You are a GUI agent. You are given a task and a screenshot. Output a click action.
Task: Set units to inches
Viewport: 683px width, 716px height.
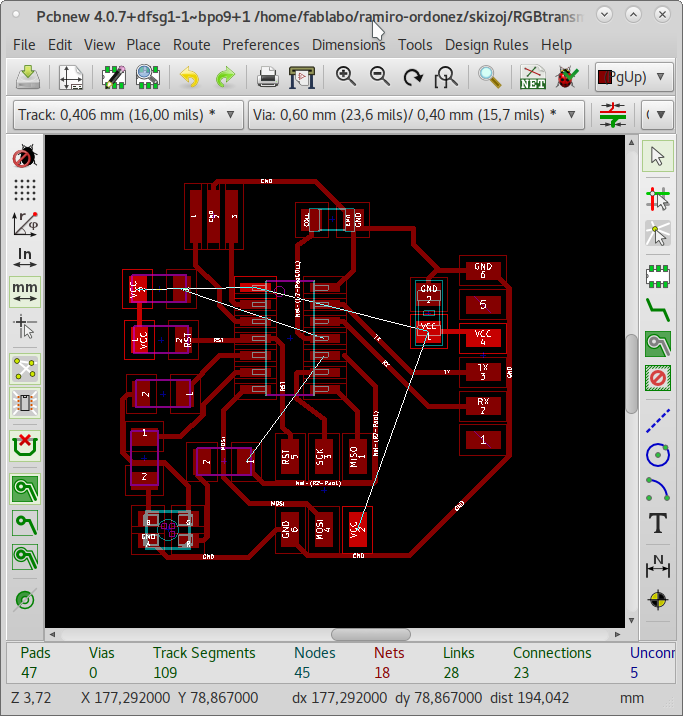25,258
